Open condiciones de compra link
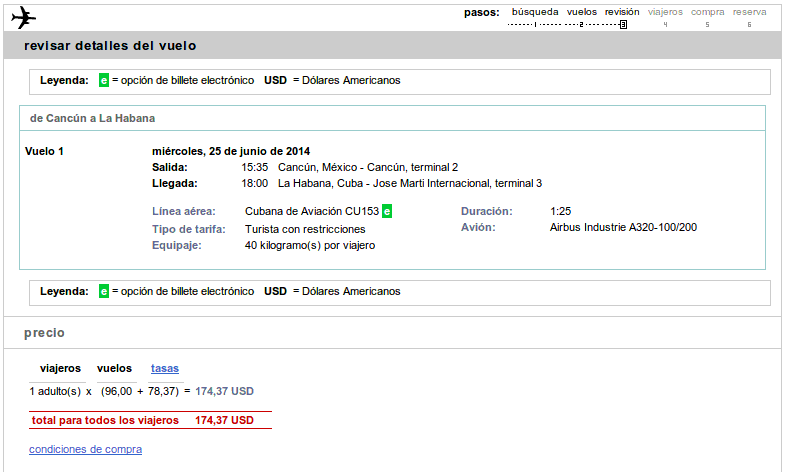The height and width of the screenshot is (472, 787). 85,449
